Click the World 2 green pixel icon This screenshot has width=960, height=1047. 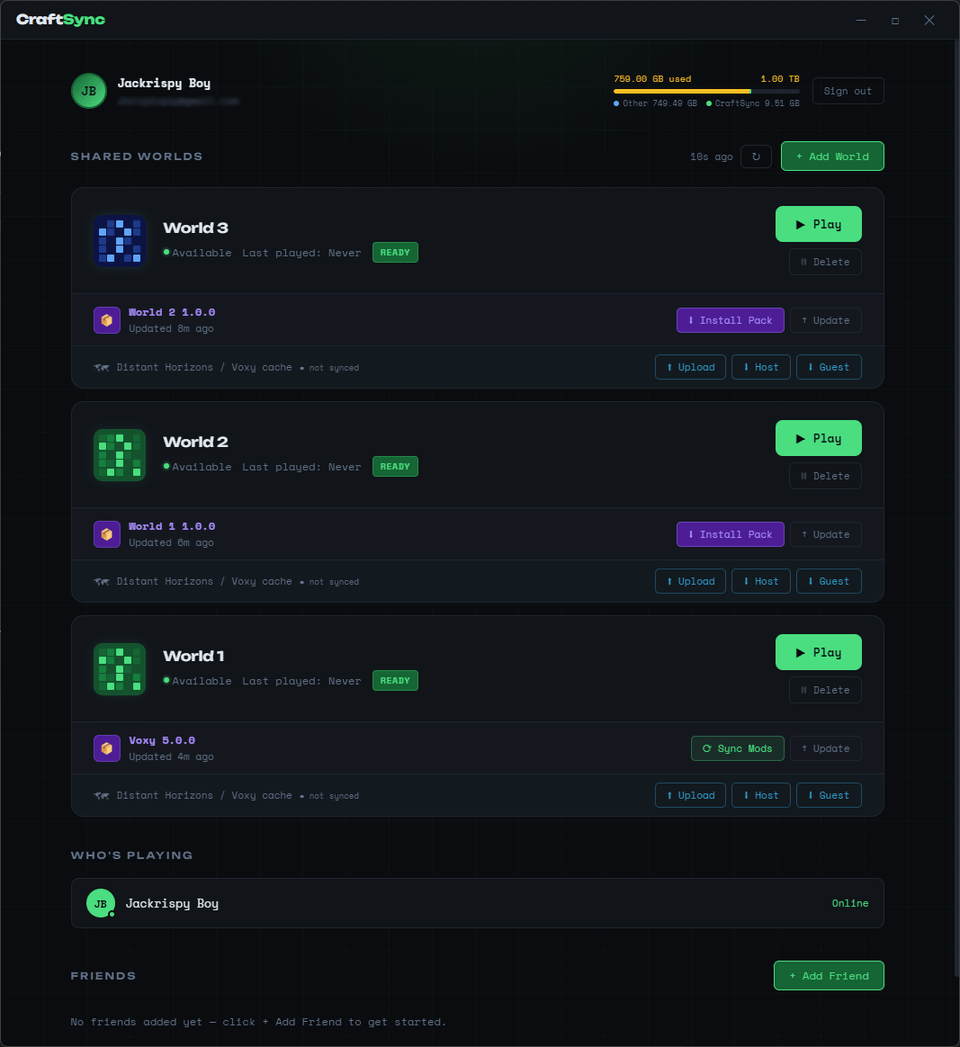pos(119,455)
